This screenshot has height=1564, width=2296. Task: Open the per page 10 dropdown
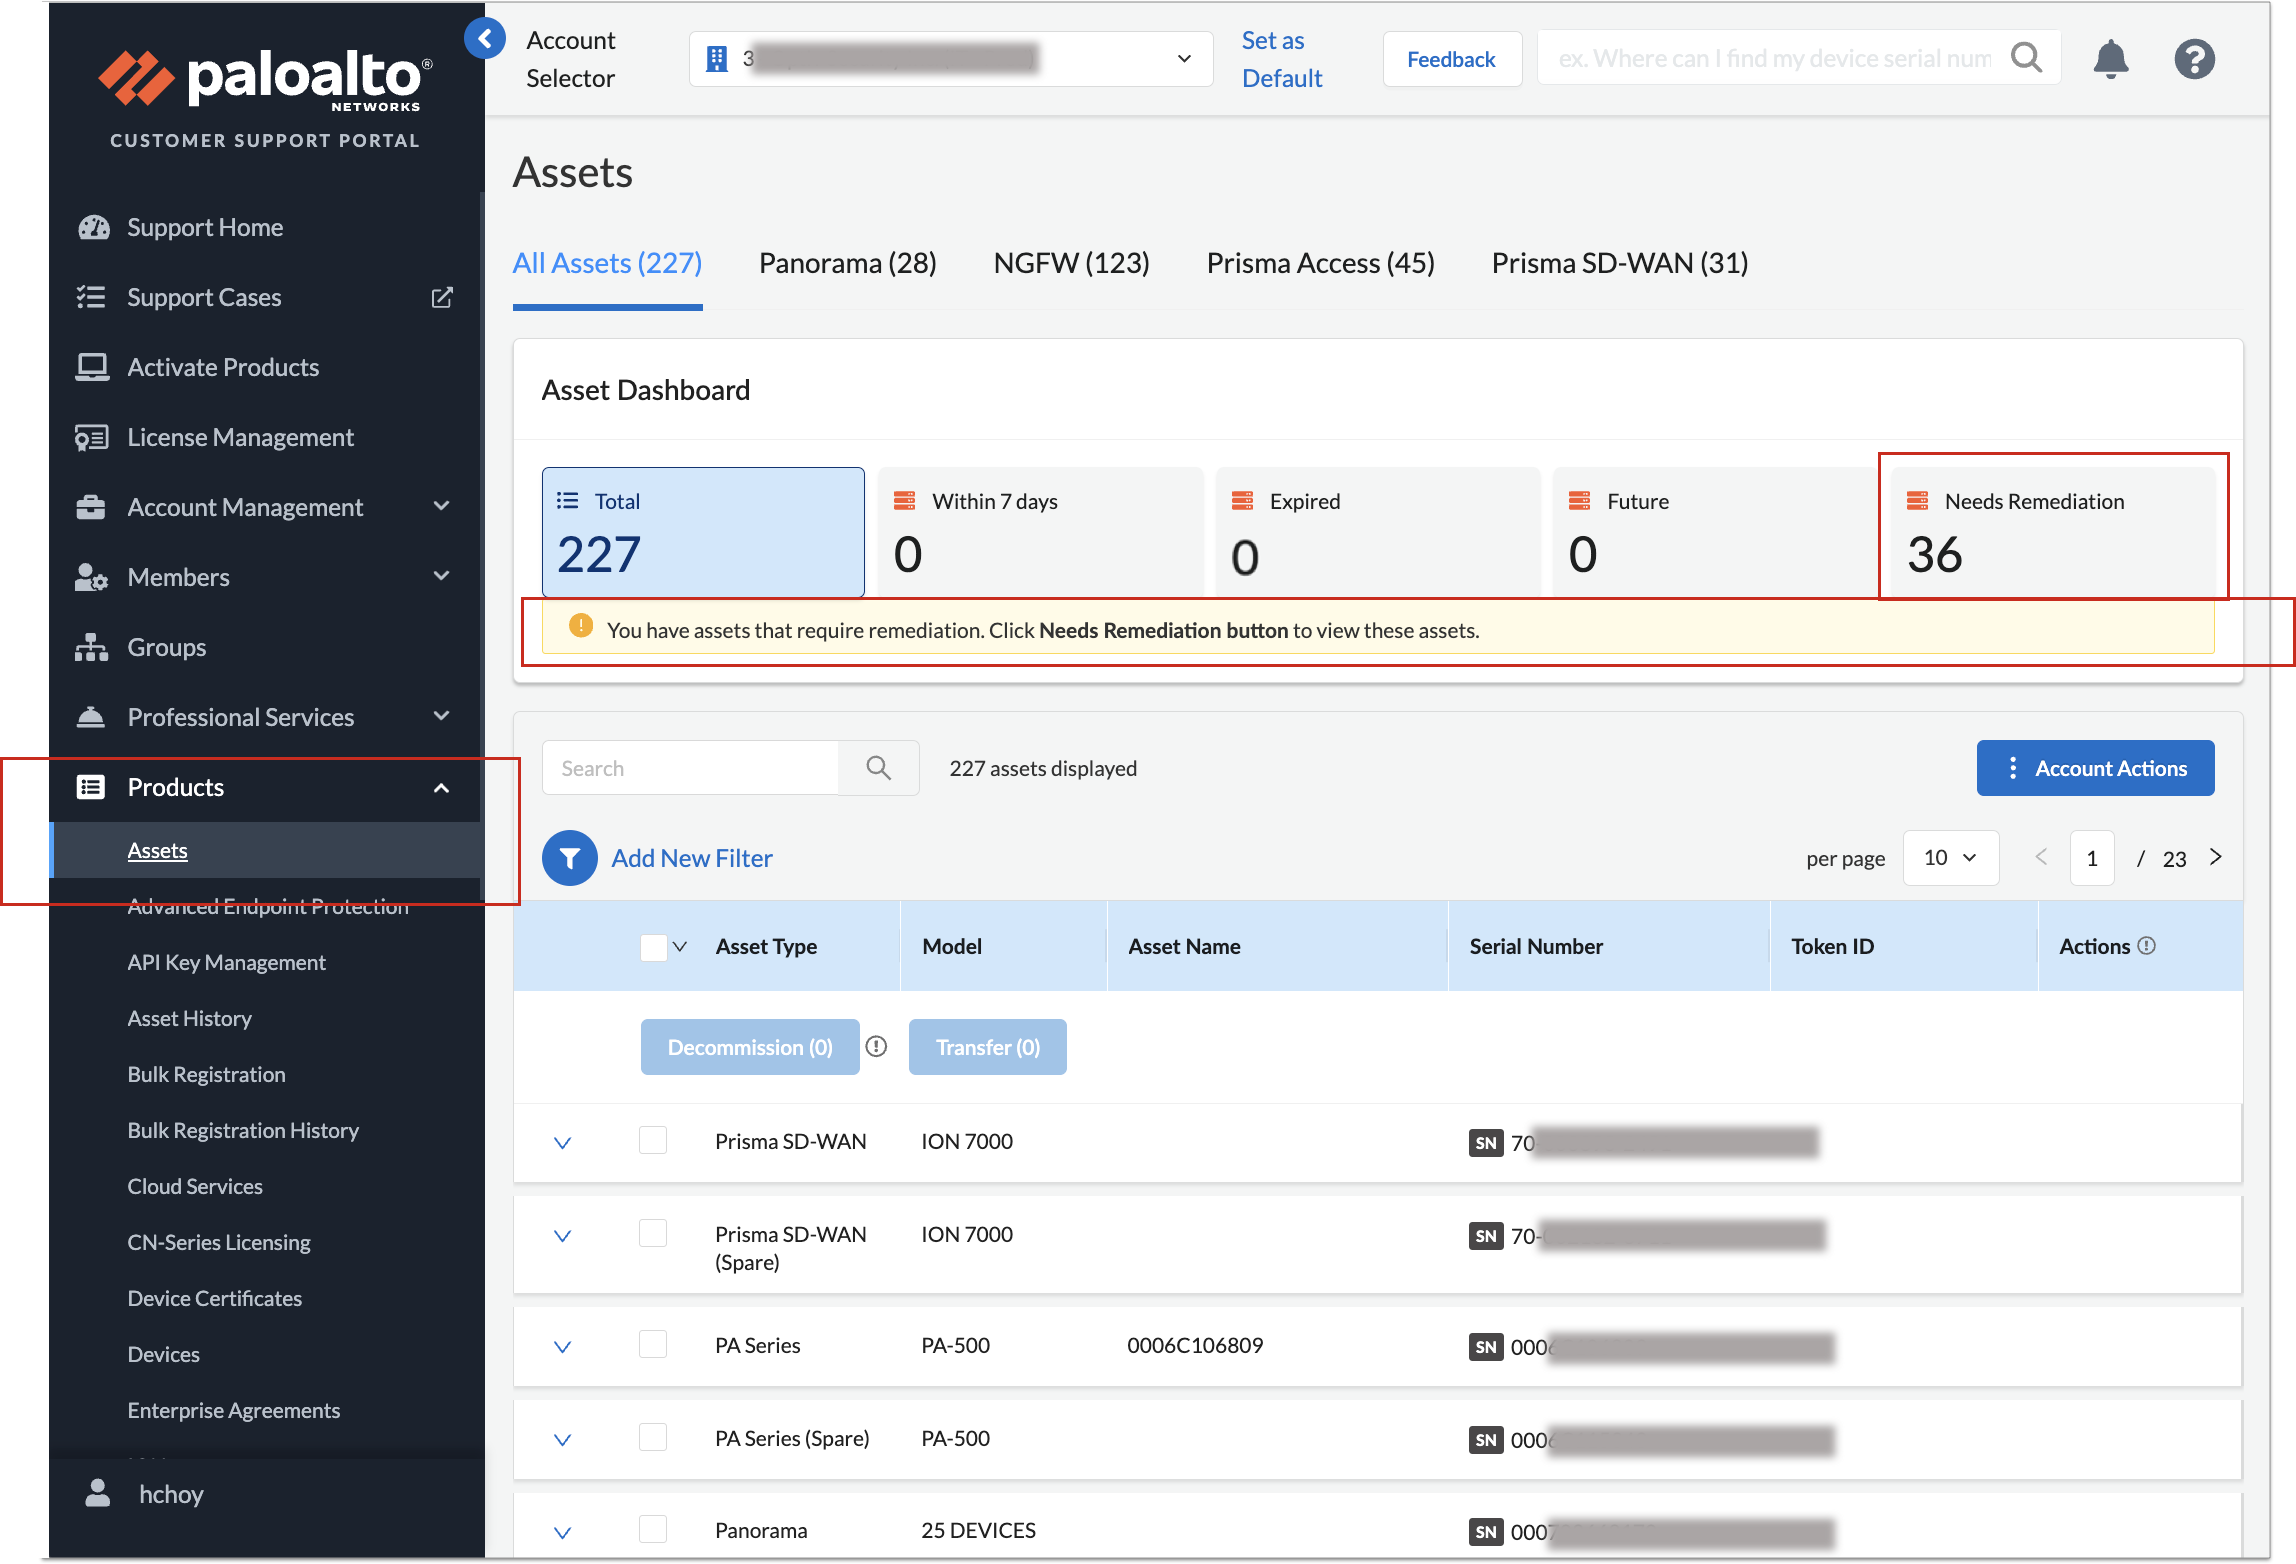point(1950,858)
